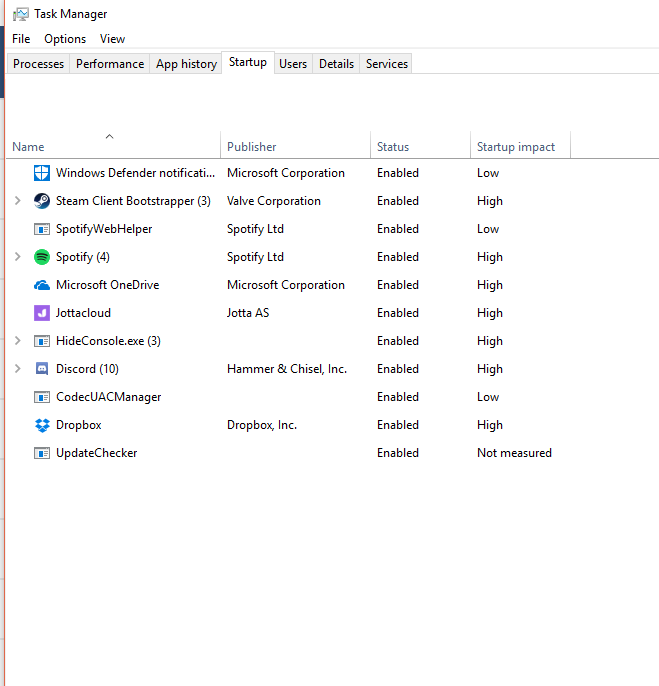Select the UpdateChecker entry name
The height and width of the screenshot is (686, 659).
point(96,453)
